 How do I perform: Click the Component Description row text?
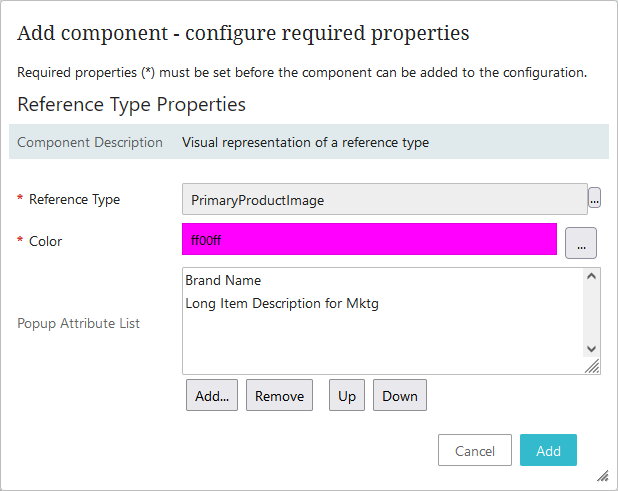pyautogui.click(x=305, y=142)
